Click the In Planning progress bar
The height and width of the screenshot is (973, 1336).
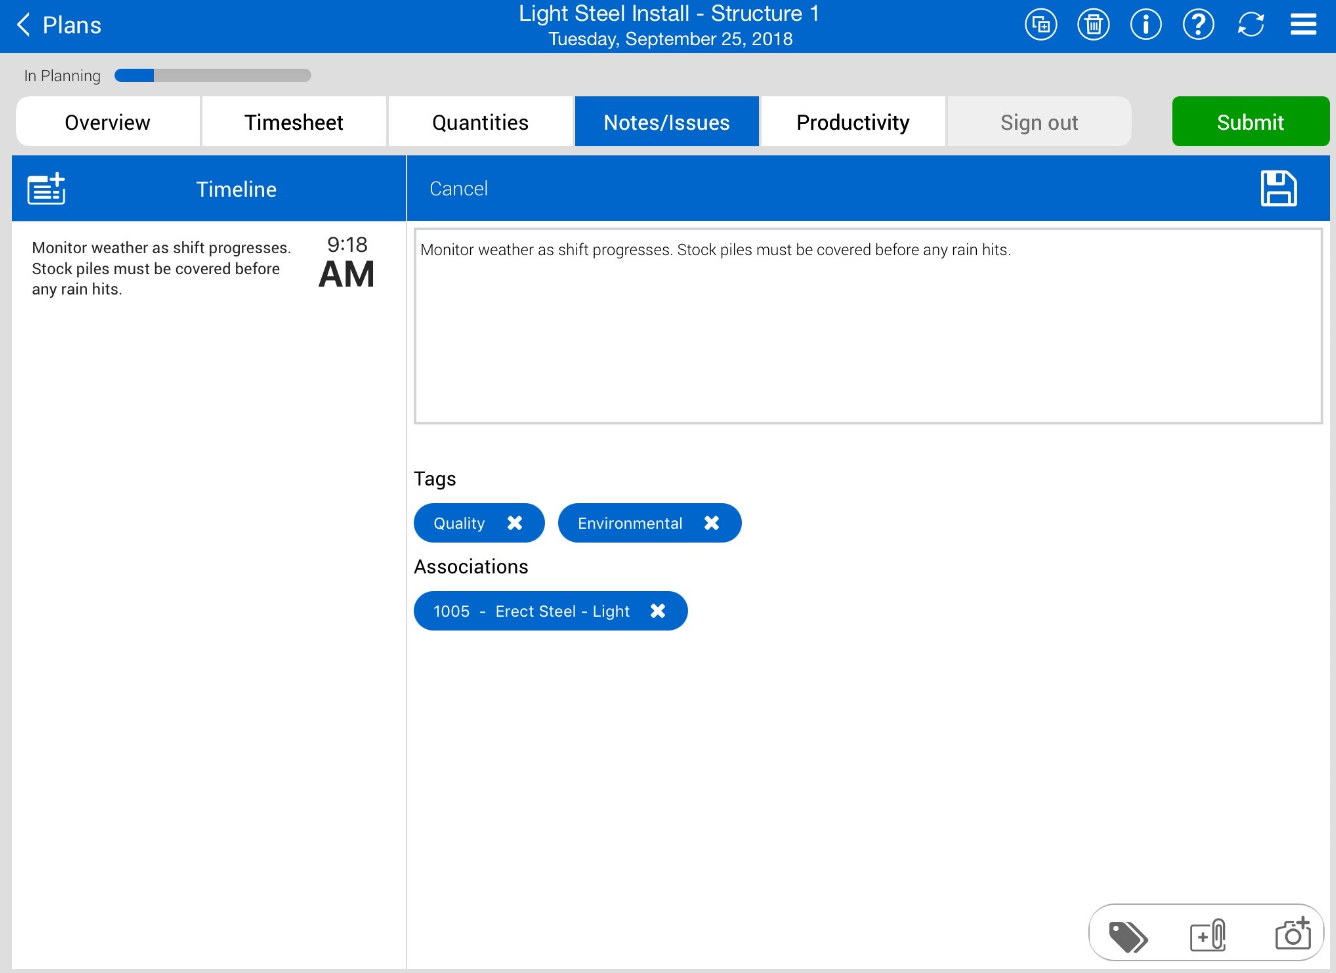[x=213, y=76]
